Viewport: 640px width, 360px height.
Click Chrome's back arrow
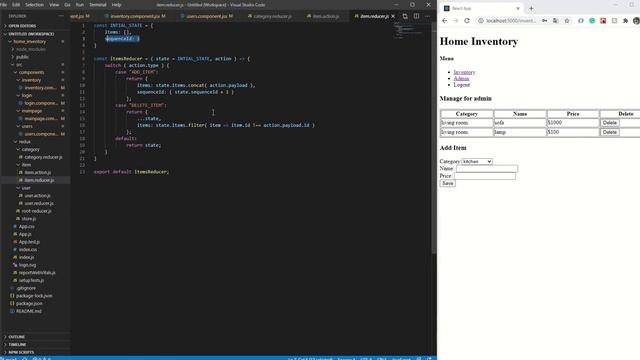444,21
